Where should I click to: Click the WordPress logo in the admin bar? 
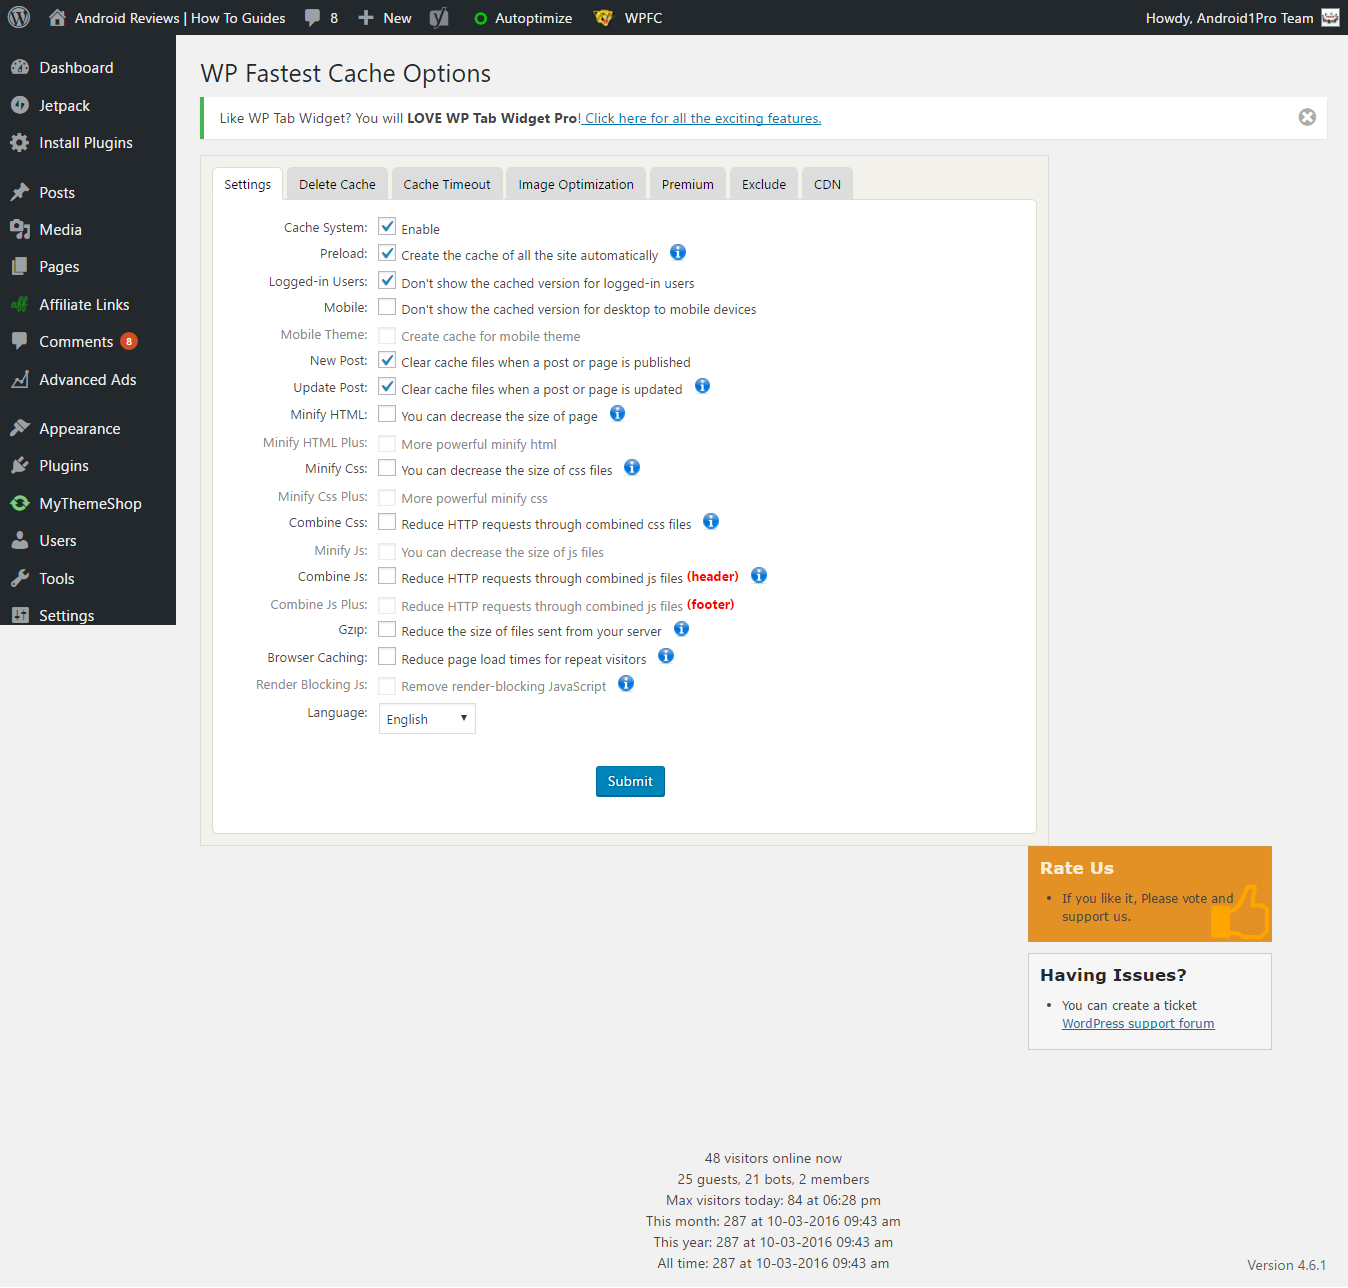pyautogui.click(x=19, y=18)
